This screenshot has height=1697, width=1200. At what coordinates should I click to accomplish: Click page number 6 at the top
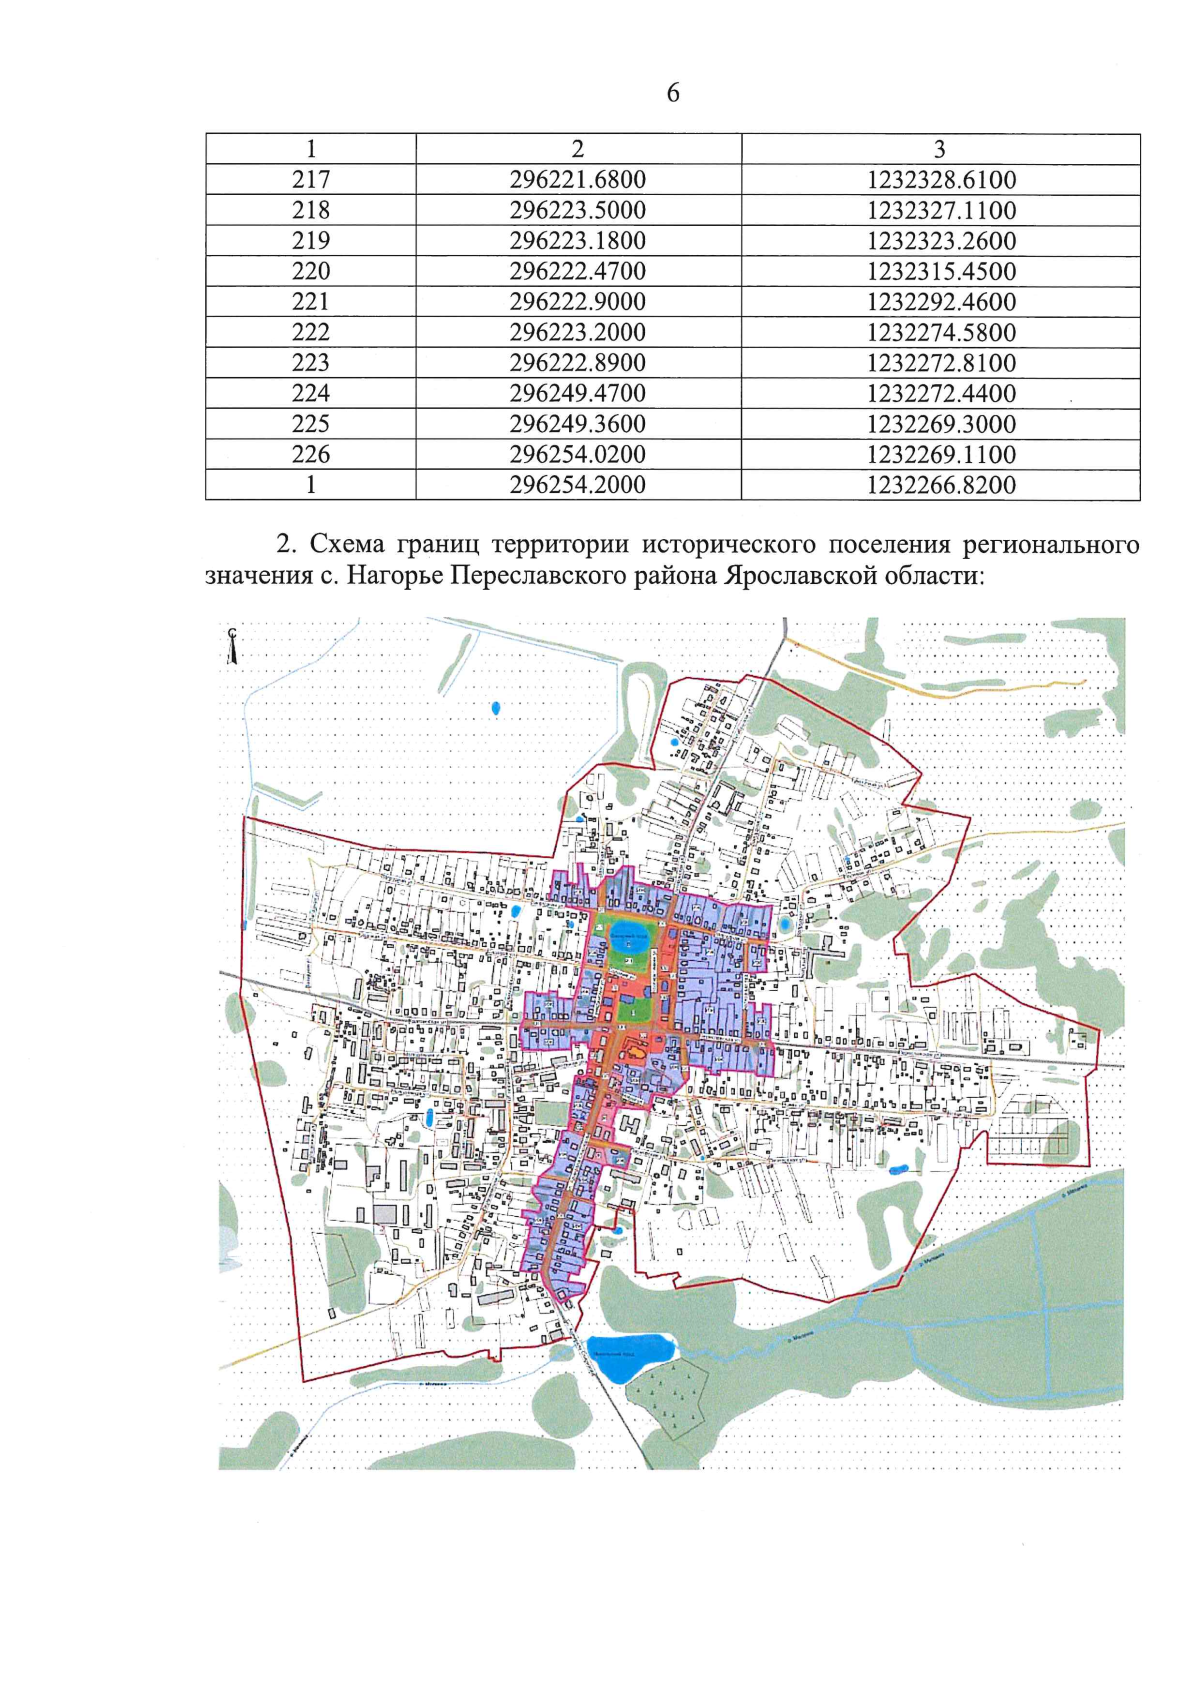click(x=673, y=93)
